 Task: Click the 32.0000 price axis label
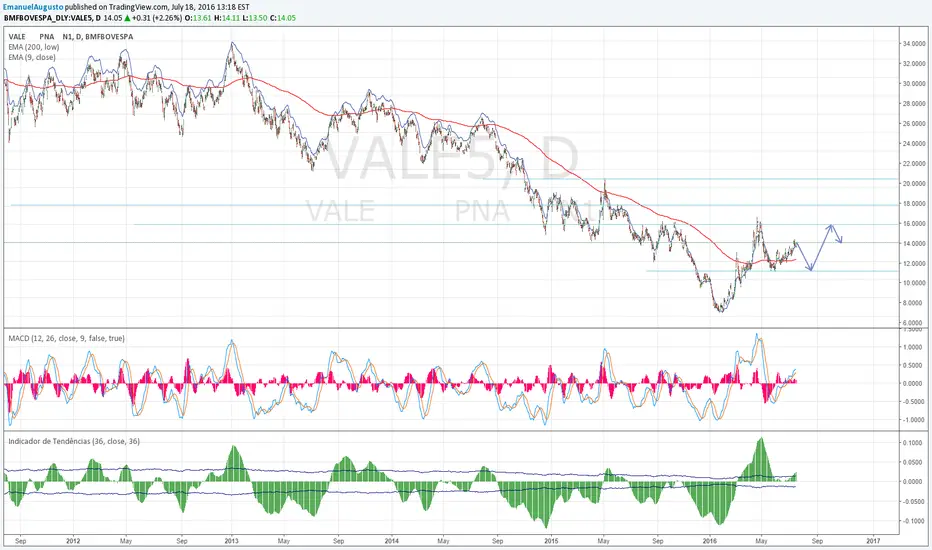pyautogui.click(x=914, y=63)
